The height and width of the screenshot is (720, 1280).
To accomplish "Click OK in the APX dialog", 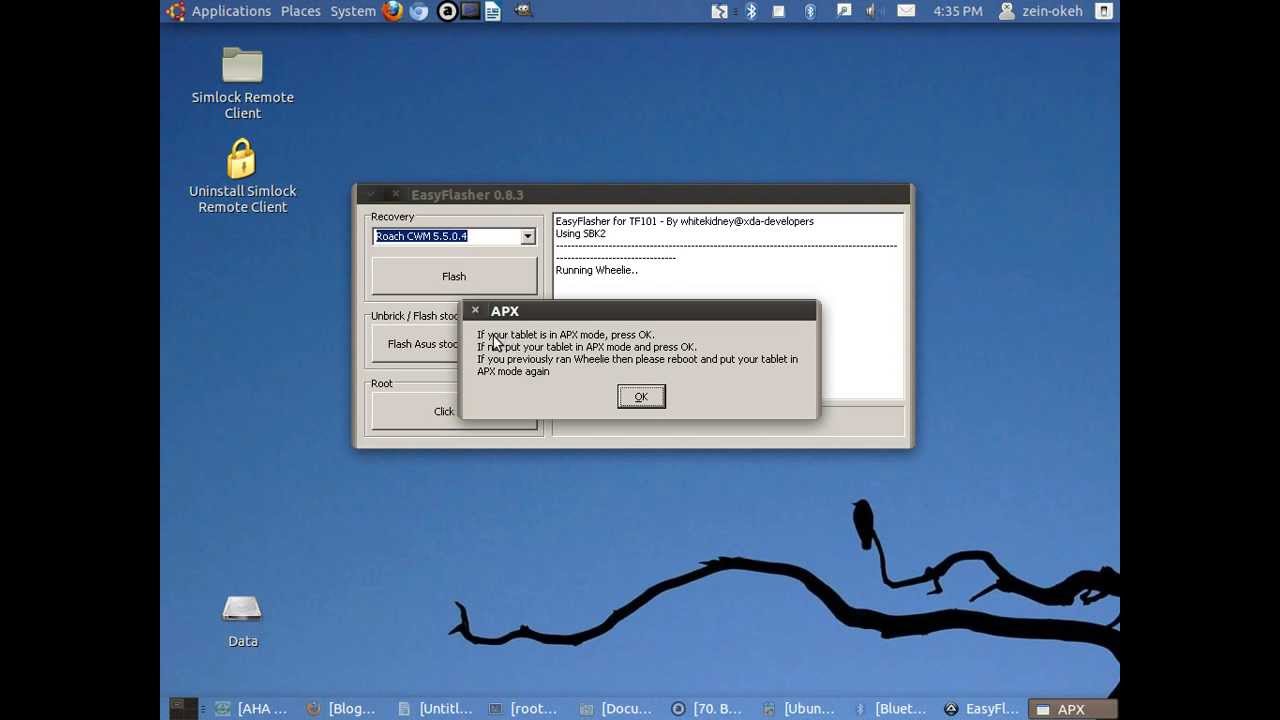I will 641,397.
